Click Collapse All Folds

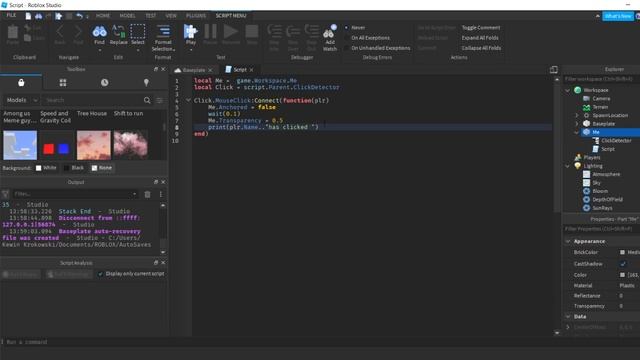tap(481, 48)
